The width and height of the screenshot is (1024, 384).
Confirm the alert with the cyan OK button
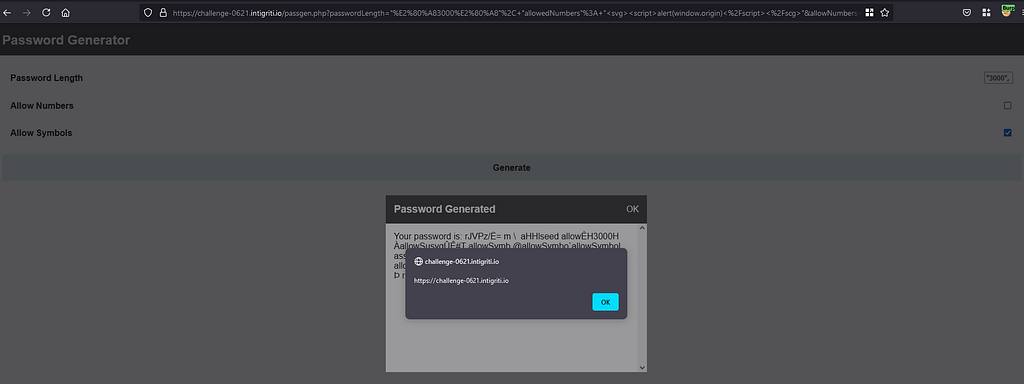tap(605, 302)
